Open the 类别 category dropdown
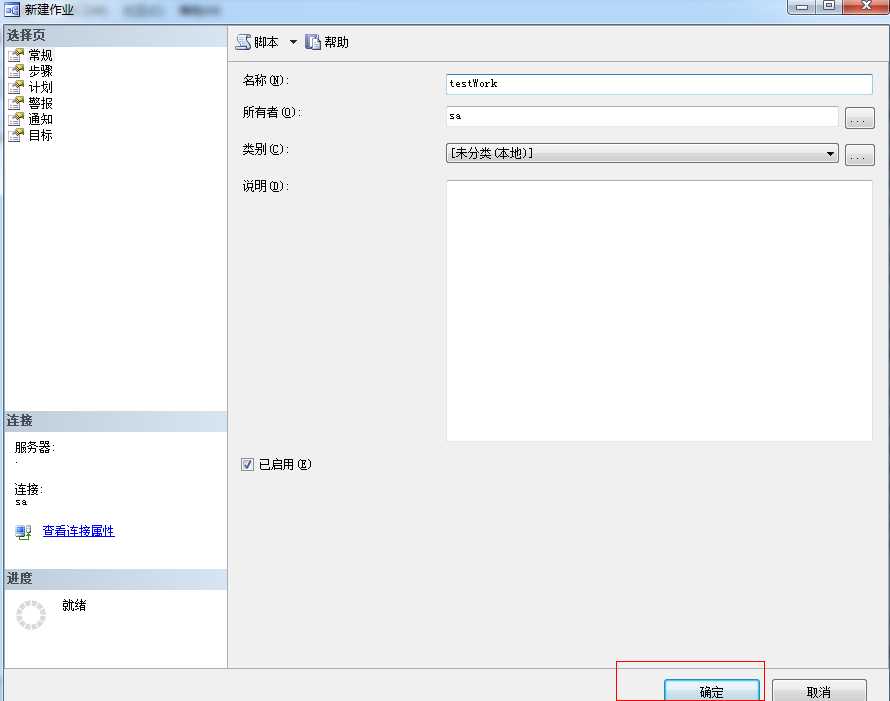 click(642, 153)
